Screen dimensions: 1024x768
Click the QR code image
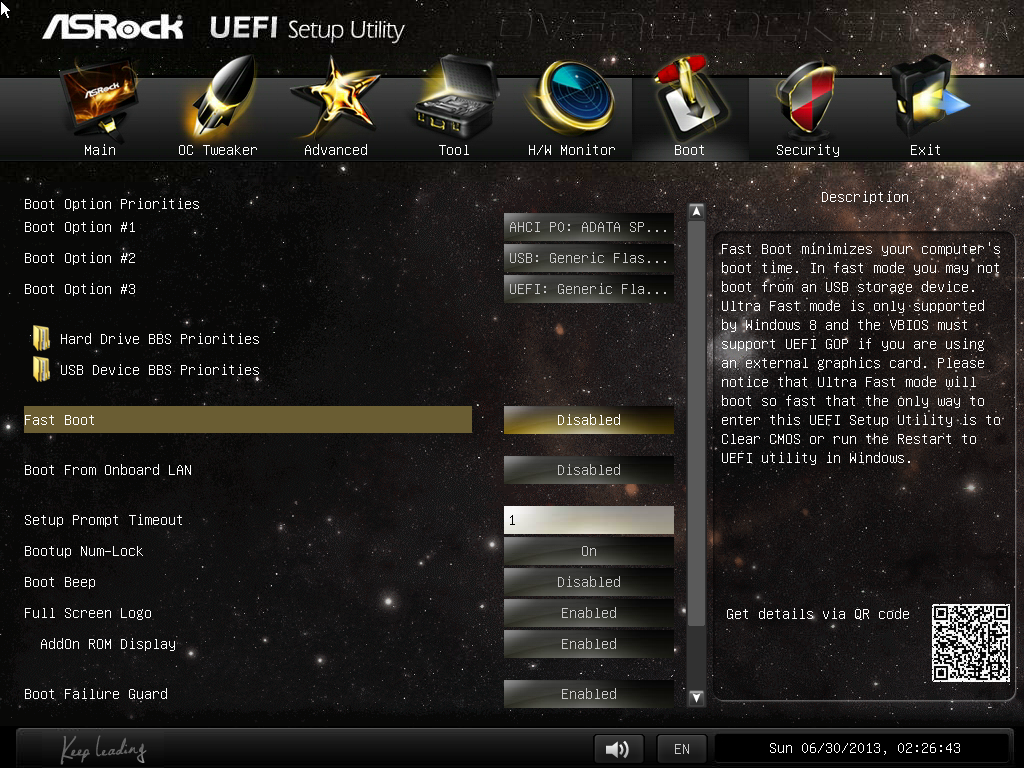point(970,643)
